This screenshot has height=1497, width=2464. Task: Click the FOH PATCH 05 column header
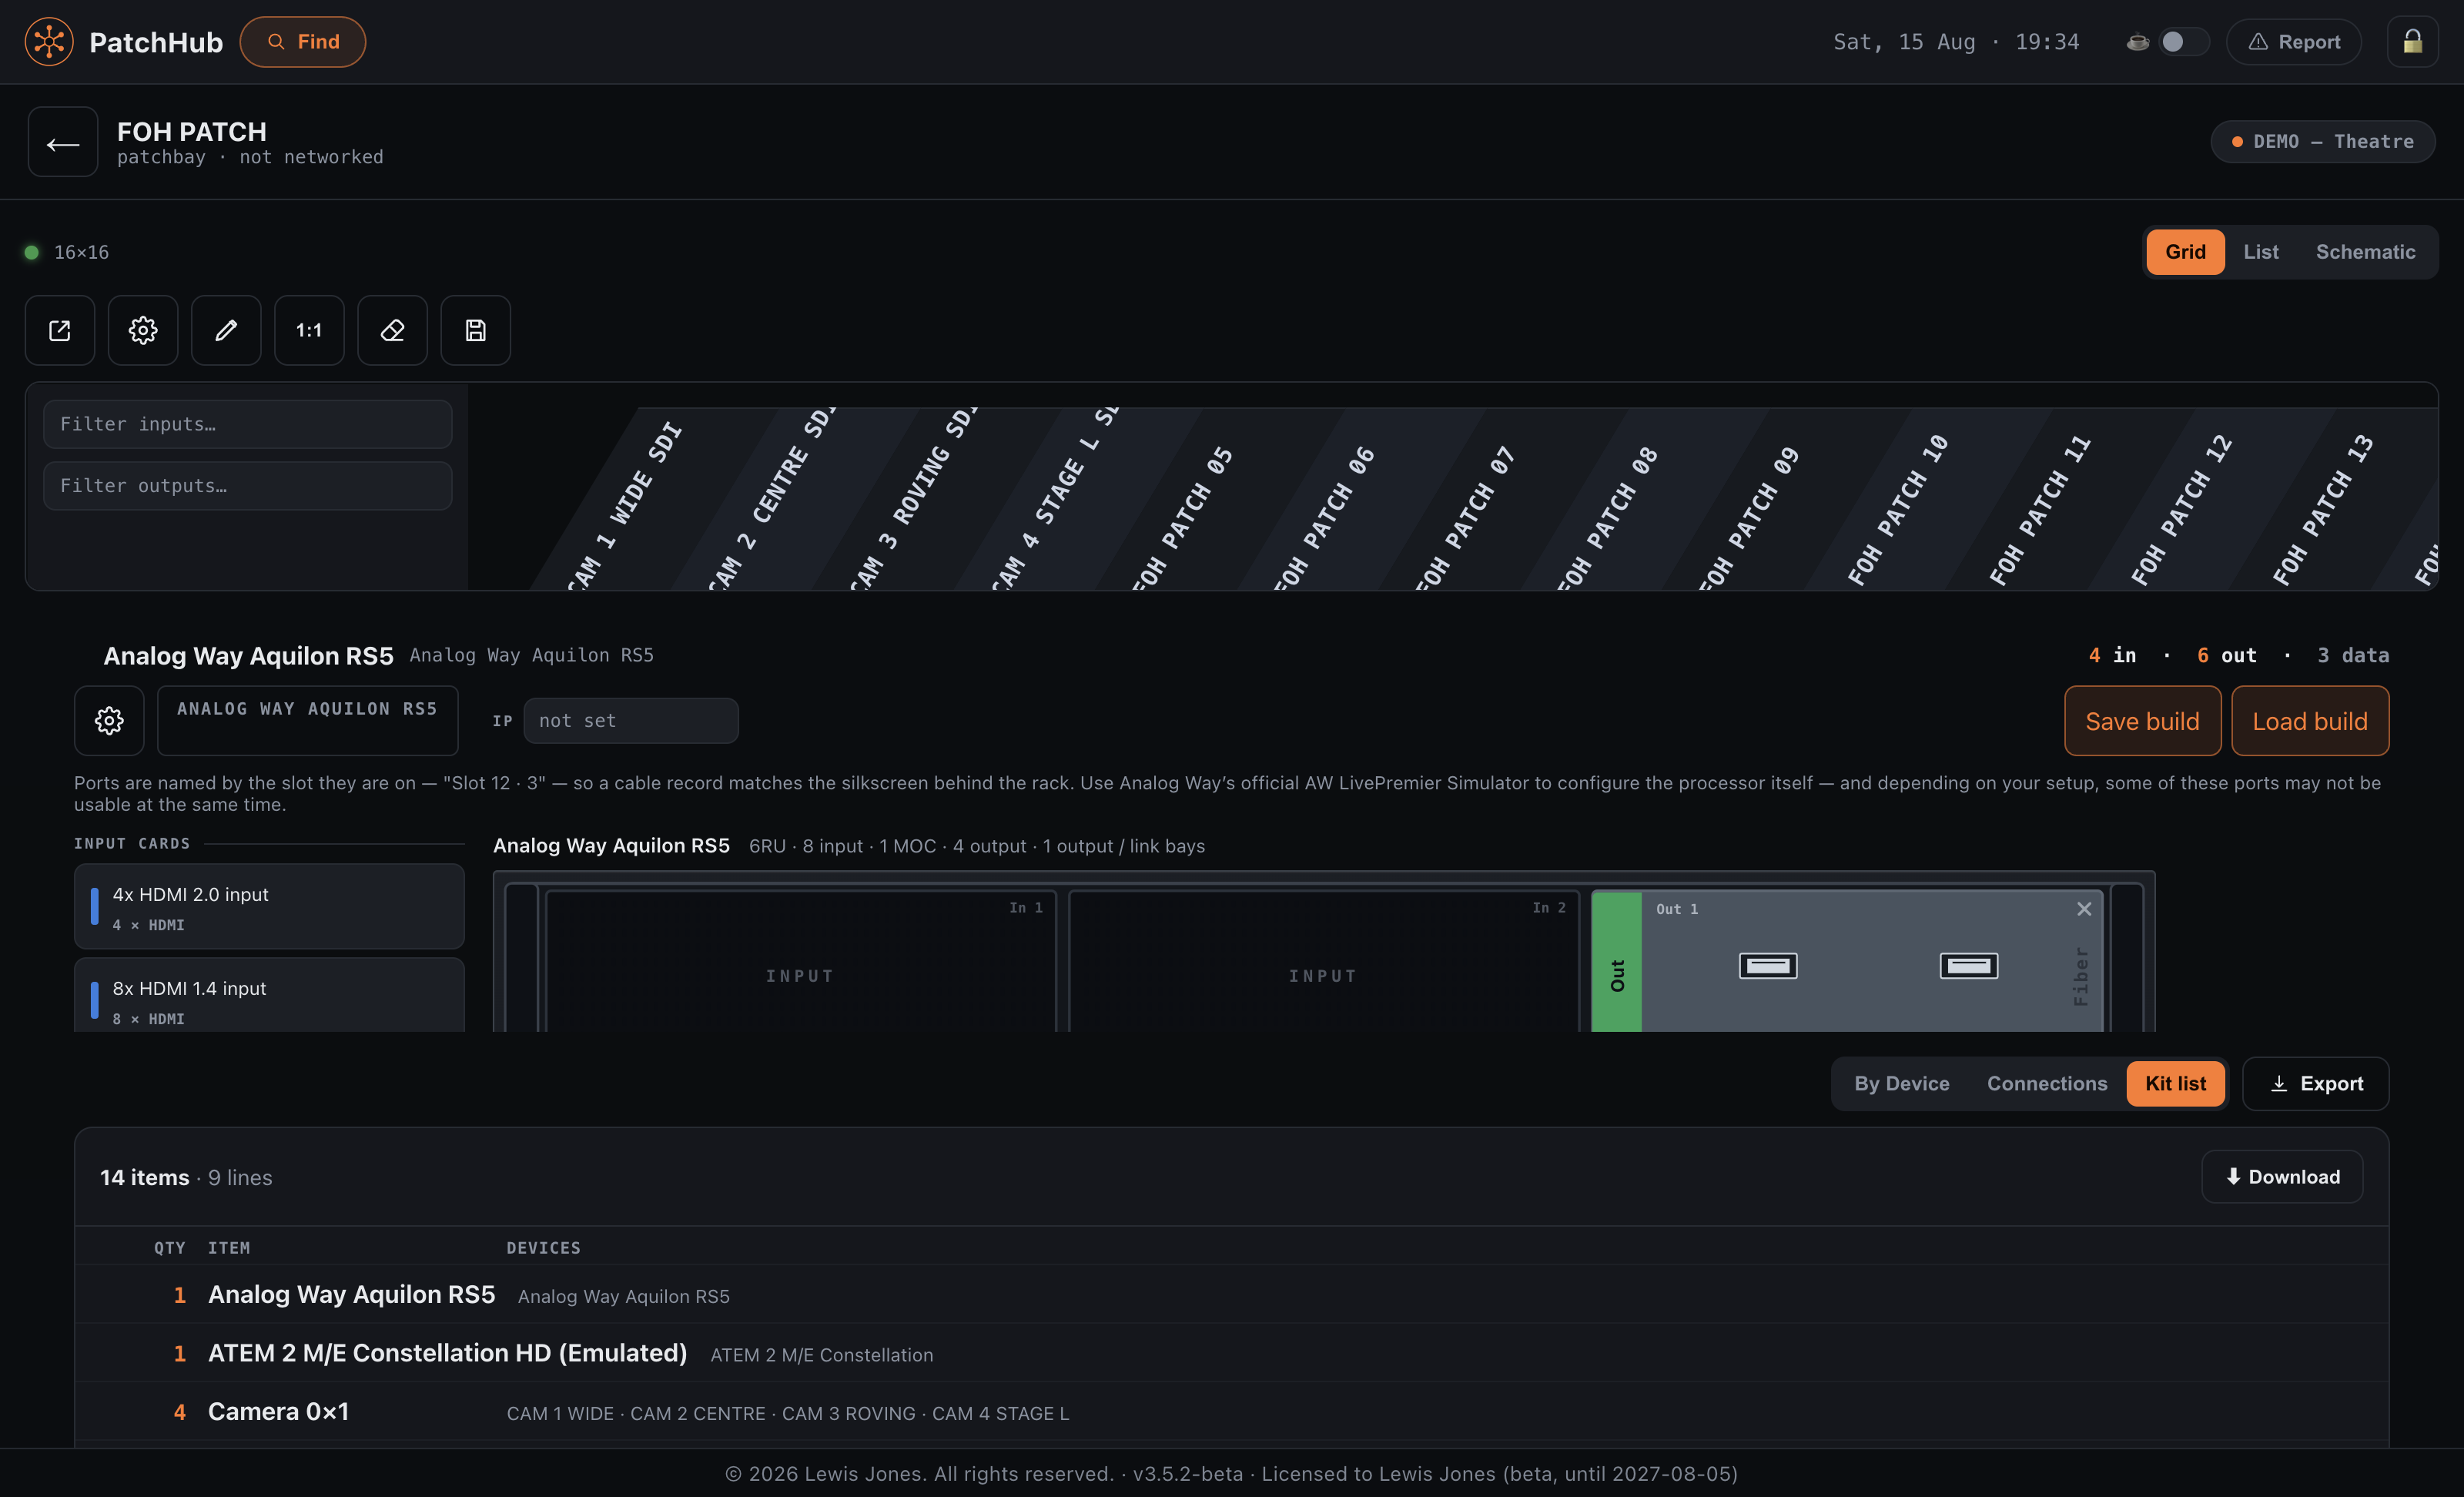click(1184, 517)
